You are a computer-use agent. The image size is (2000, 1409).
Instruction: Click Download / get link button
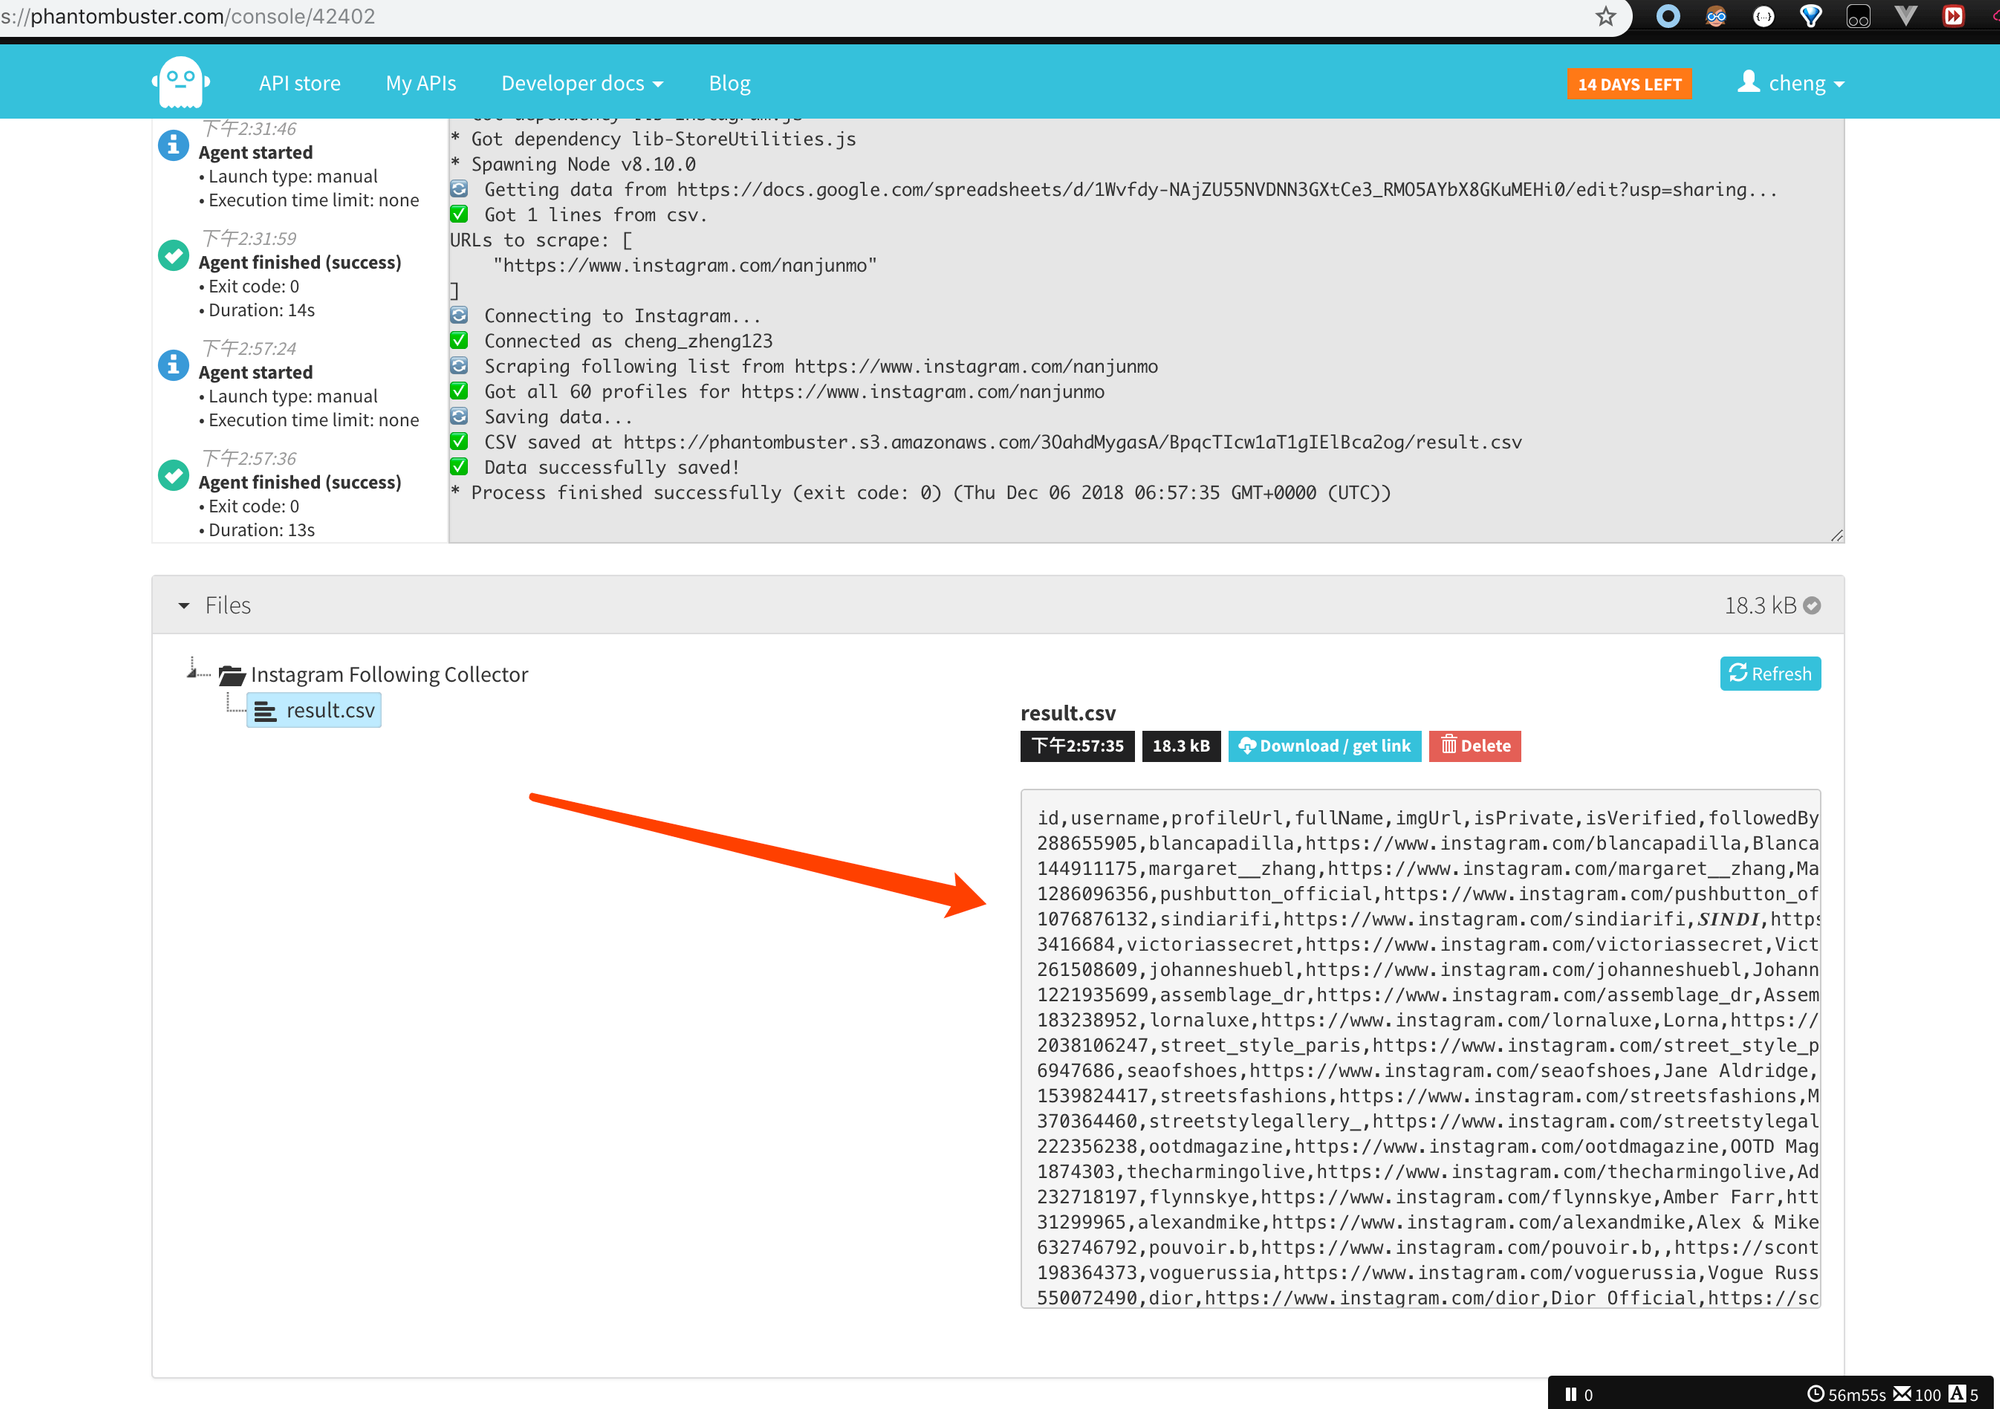1324,746
